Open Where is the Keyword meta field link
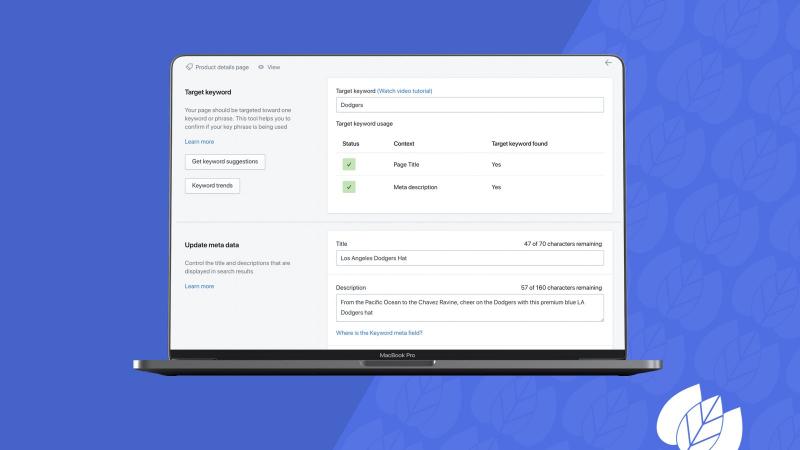Image resolution: width=800 pixels, height=450 pixels. tap(379, 333)
